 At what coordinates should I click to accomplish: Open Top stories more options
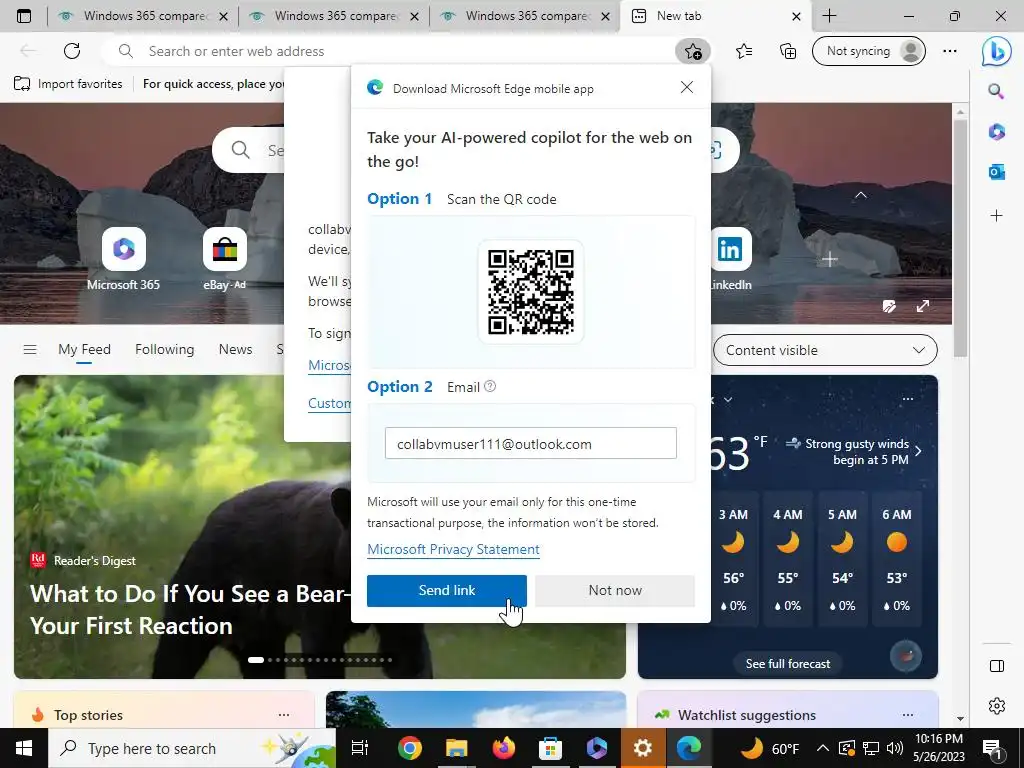tap(283, 715)
